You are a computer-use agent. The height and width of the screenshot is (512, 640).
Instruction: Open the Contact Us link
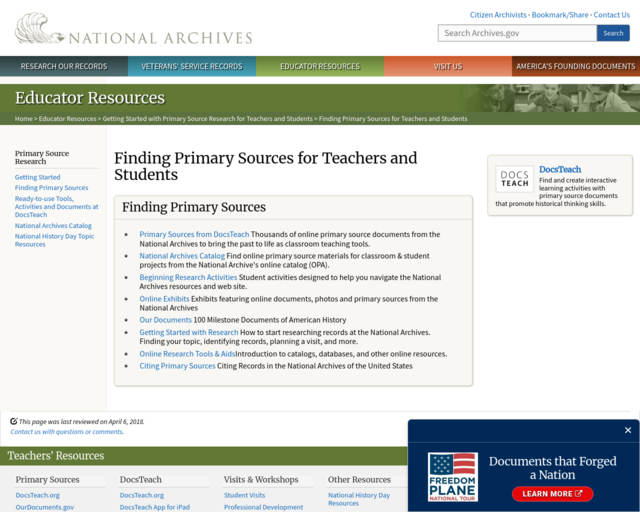coord(611,15)
